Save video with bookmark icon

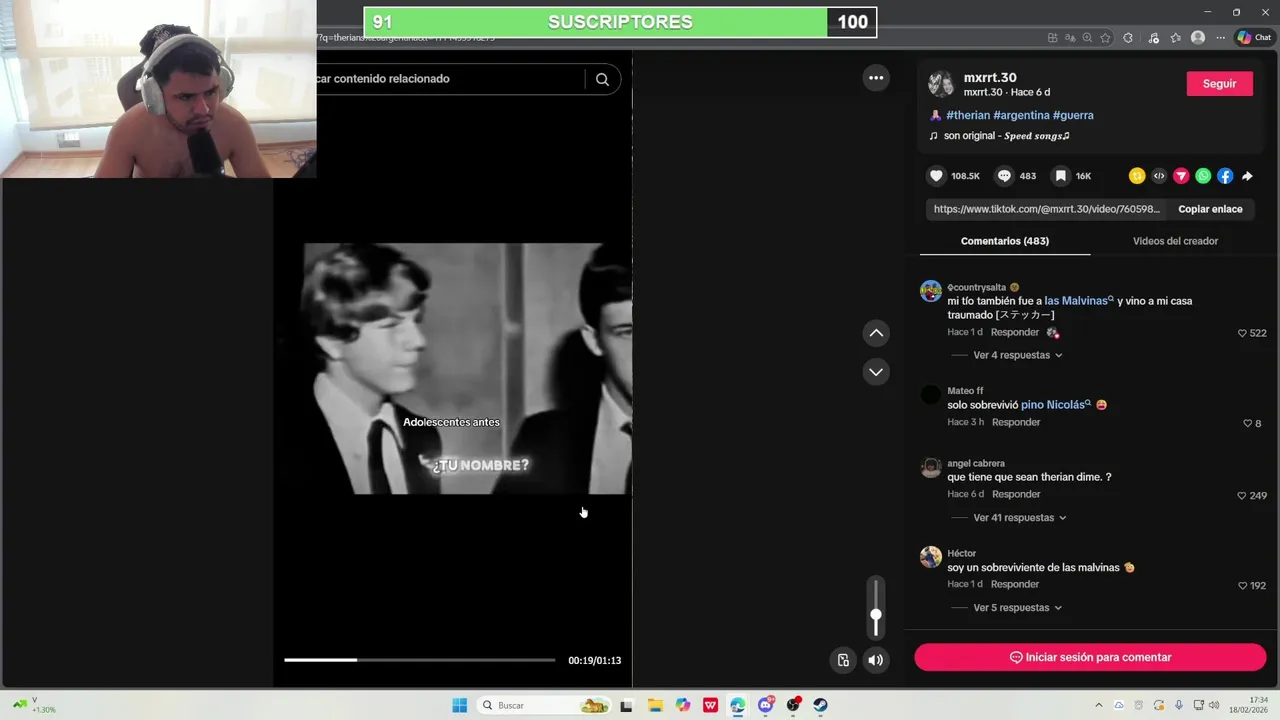point(1060,176)
